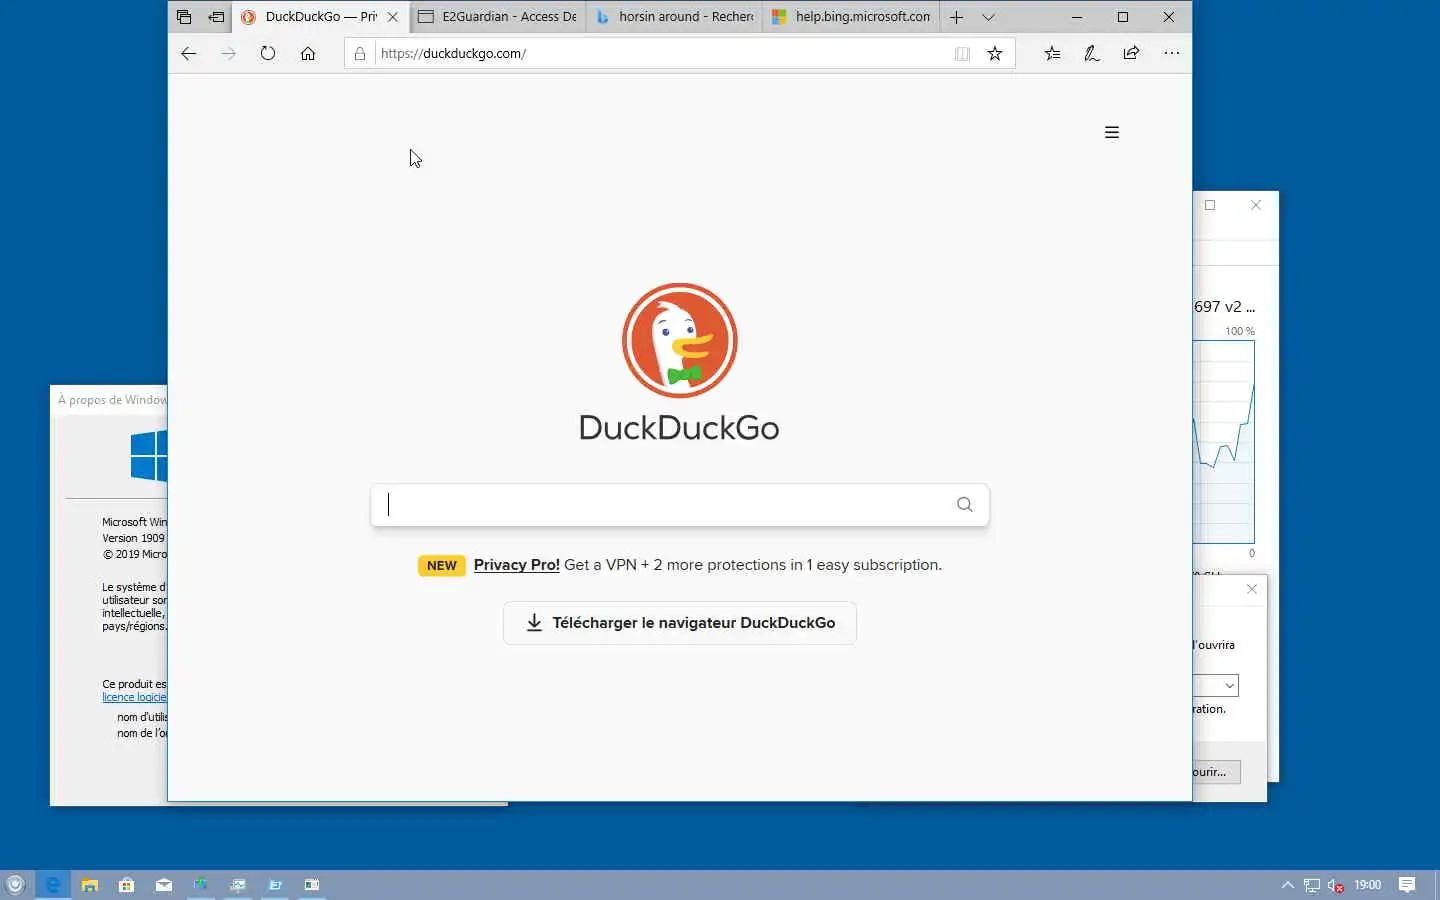Click the search magnifier icon in DuckDuckGo box

964,505
